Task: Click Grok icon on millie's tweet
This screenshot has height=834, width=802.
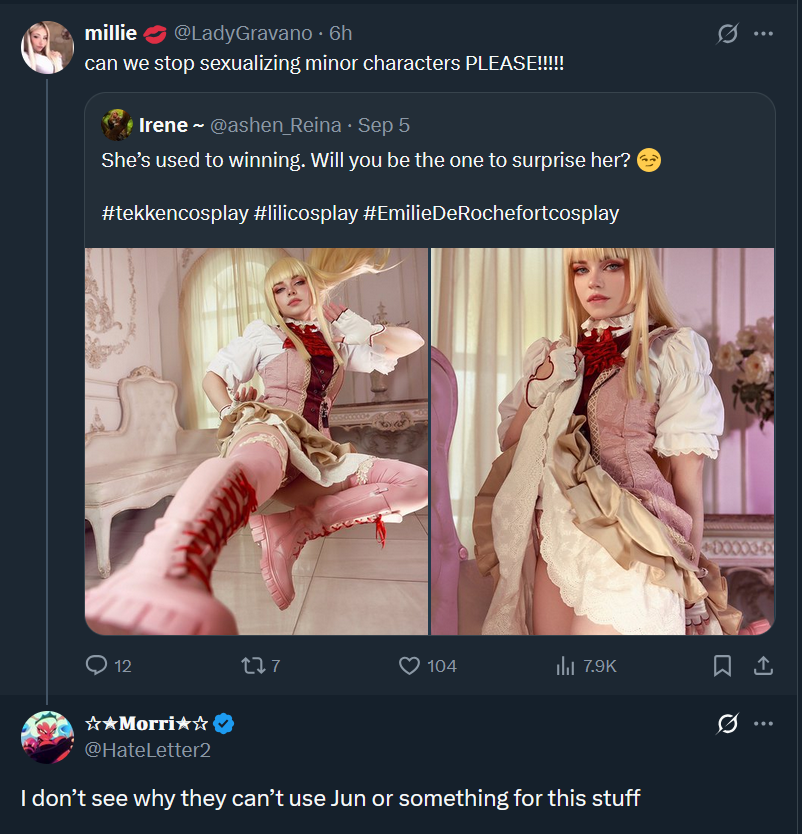Action: point(728,34)
